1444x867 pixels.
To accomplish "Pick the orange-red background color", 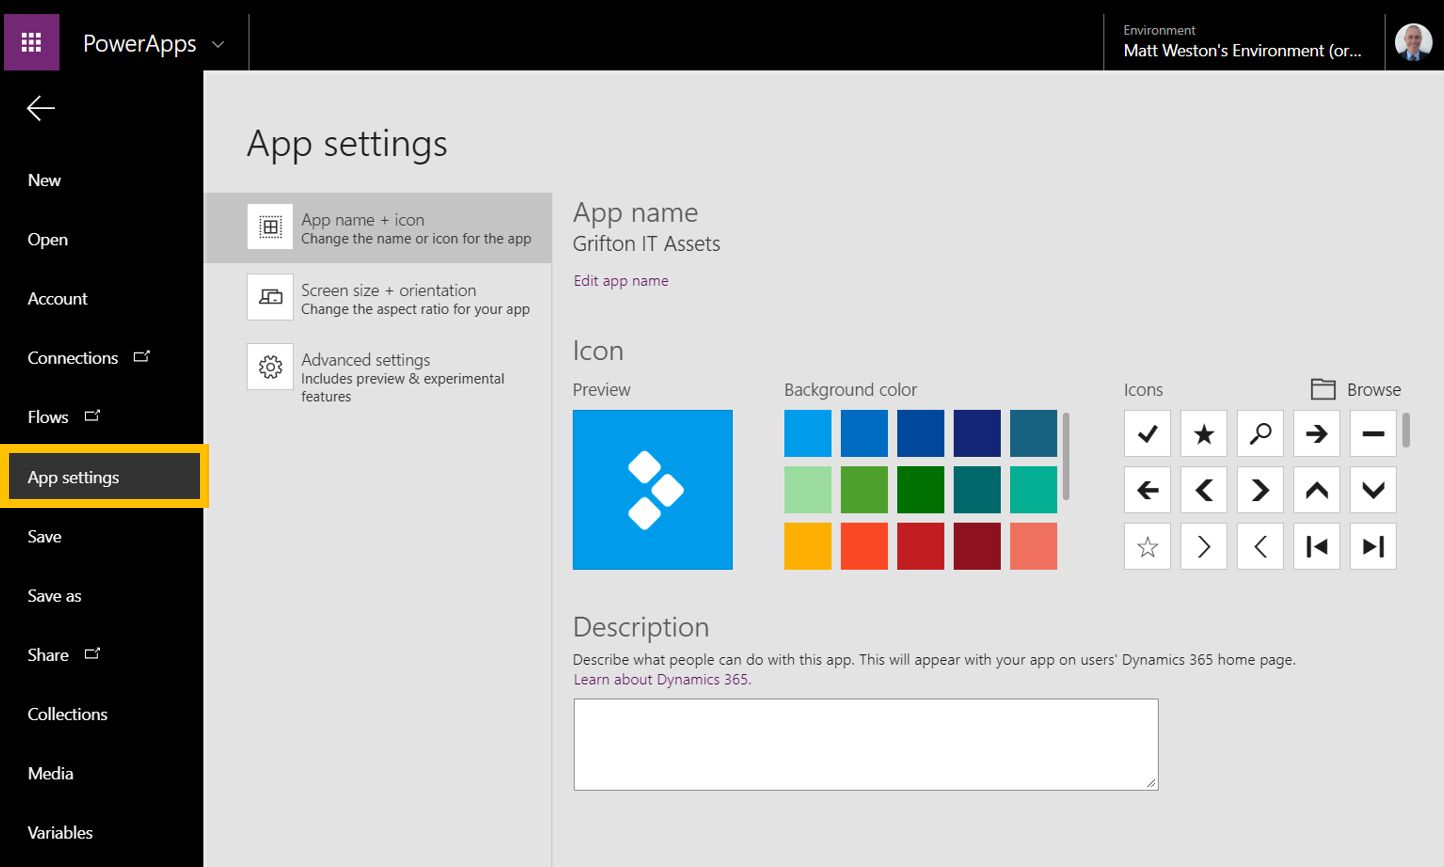I will point(864,546).
